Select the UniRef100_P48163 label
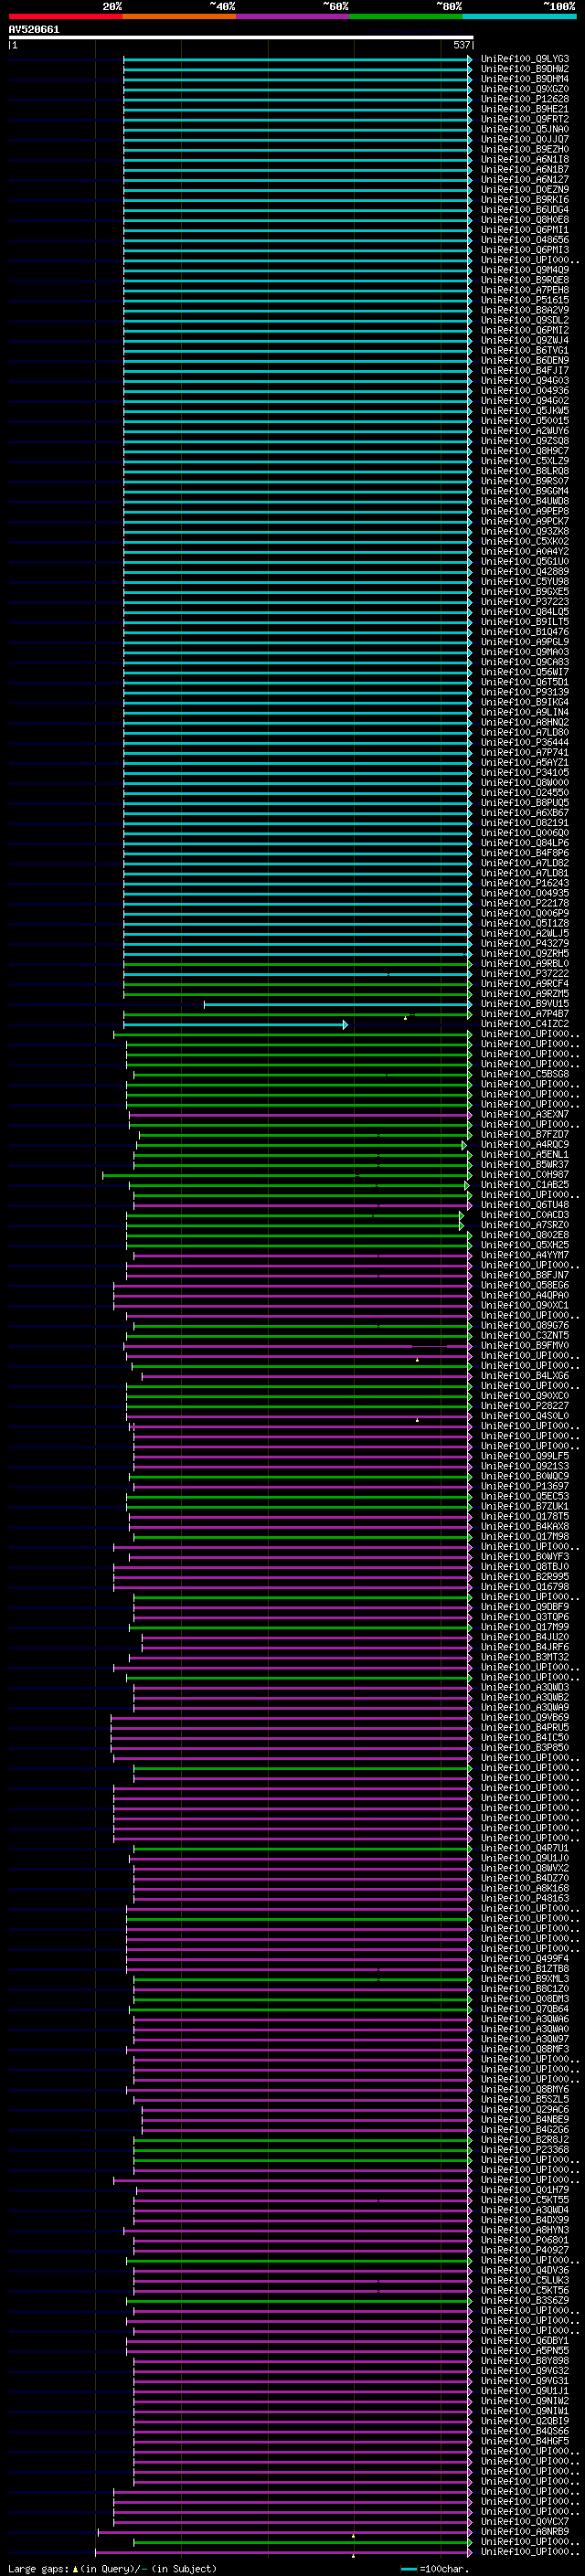 [525, 1898]
